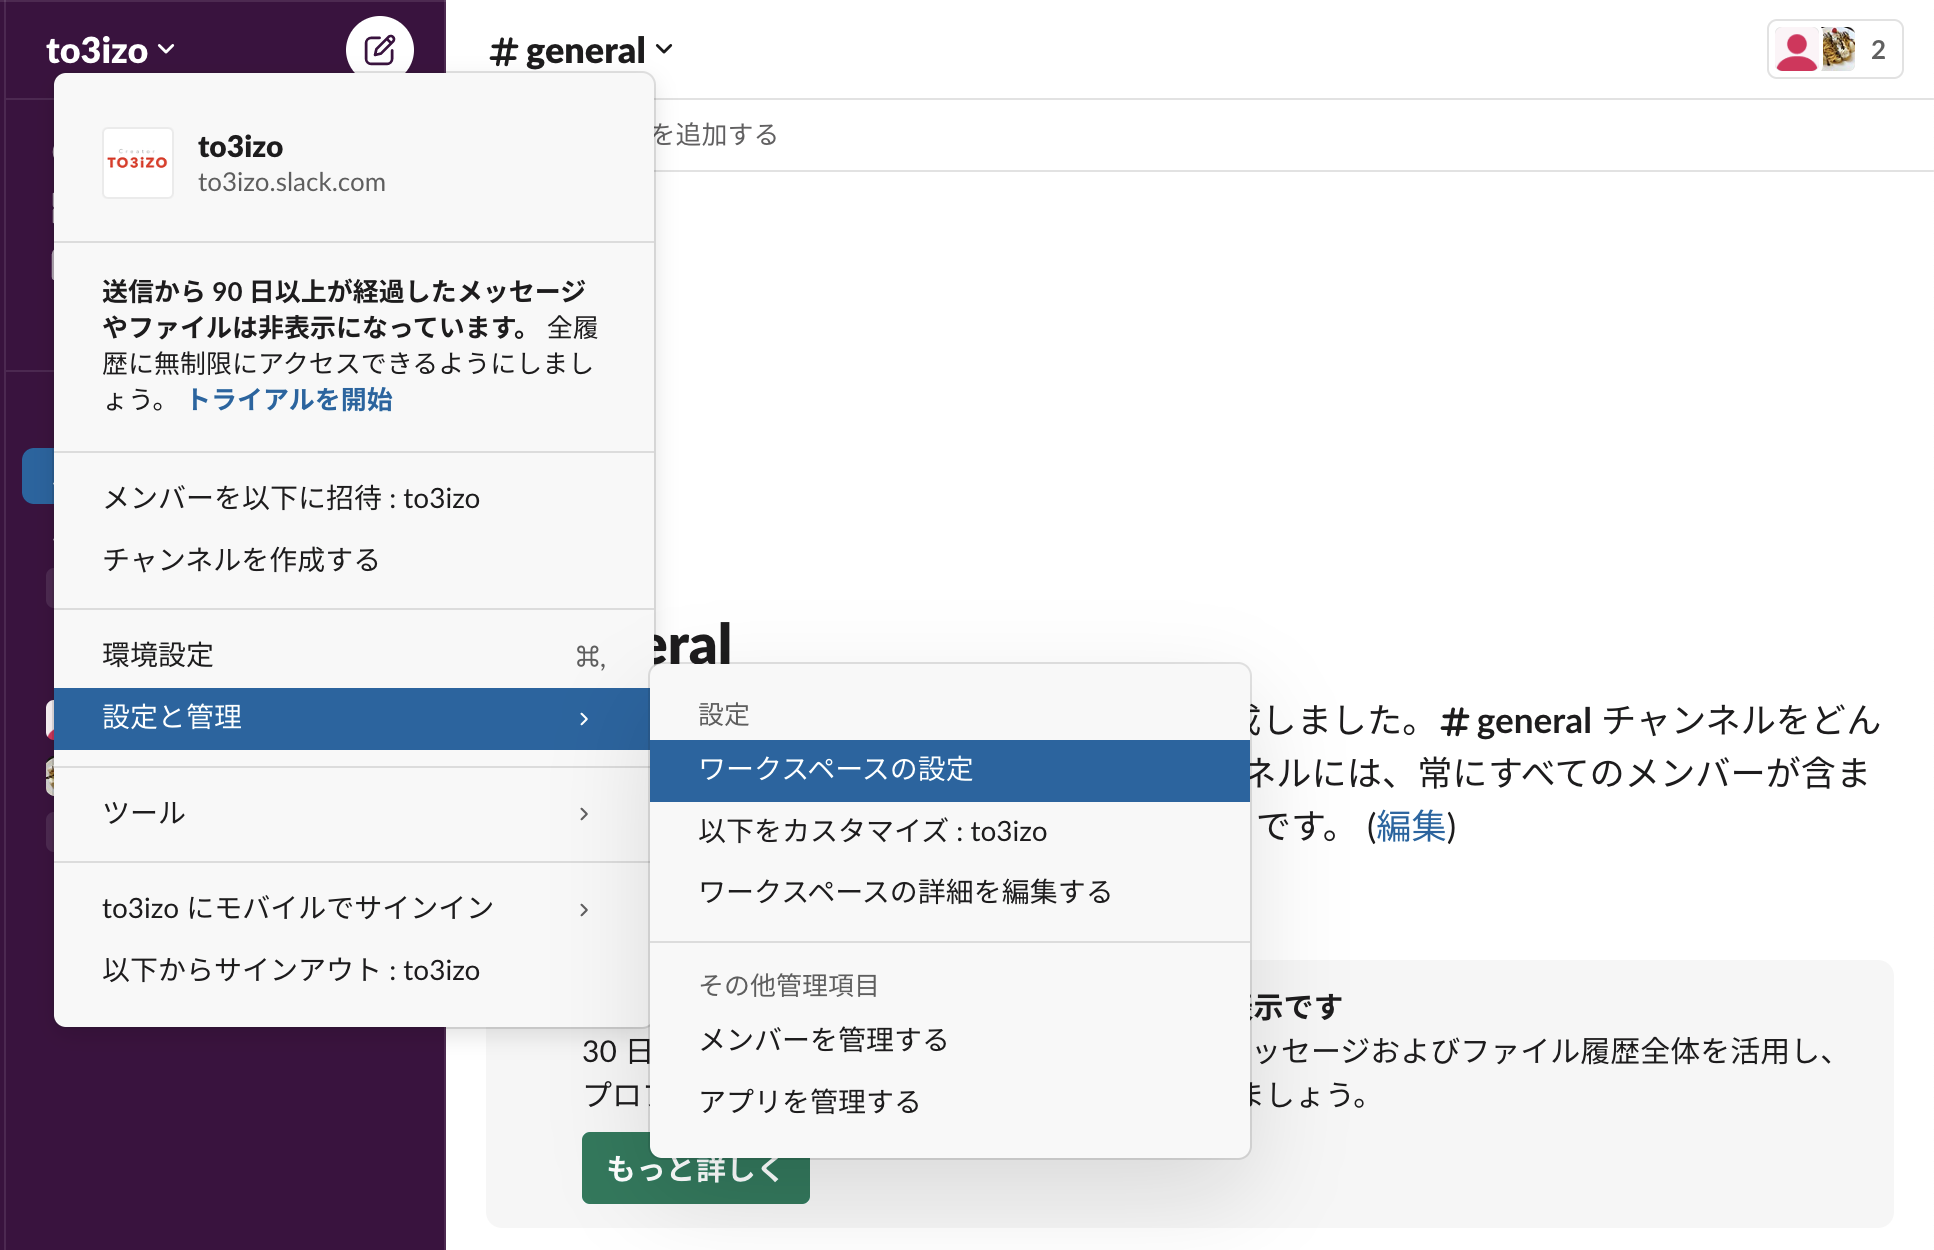
Task: Choose ワークスペースの詳細を編集する option
Action: click(x=905, y=891)
